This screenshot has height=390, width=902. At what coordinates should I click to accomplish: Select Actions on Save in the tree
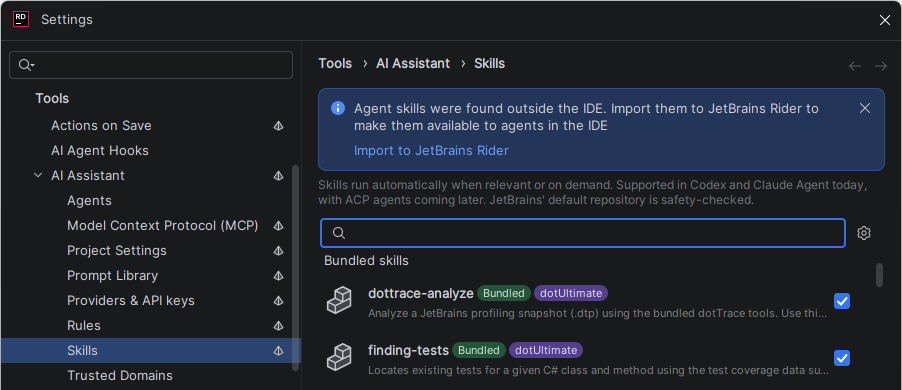click(x=101, y=125)
